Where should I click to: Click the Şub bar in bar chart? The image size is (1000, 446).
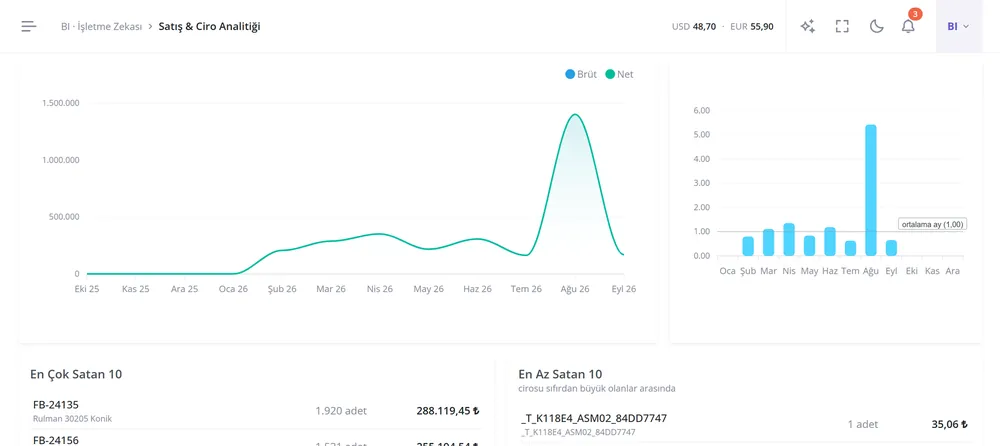click(748, 246)
